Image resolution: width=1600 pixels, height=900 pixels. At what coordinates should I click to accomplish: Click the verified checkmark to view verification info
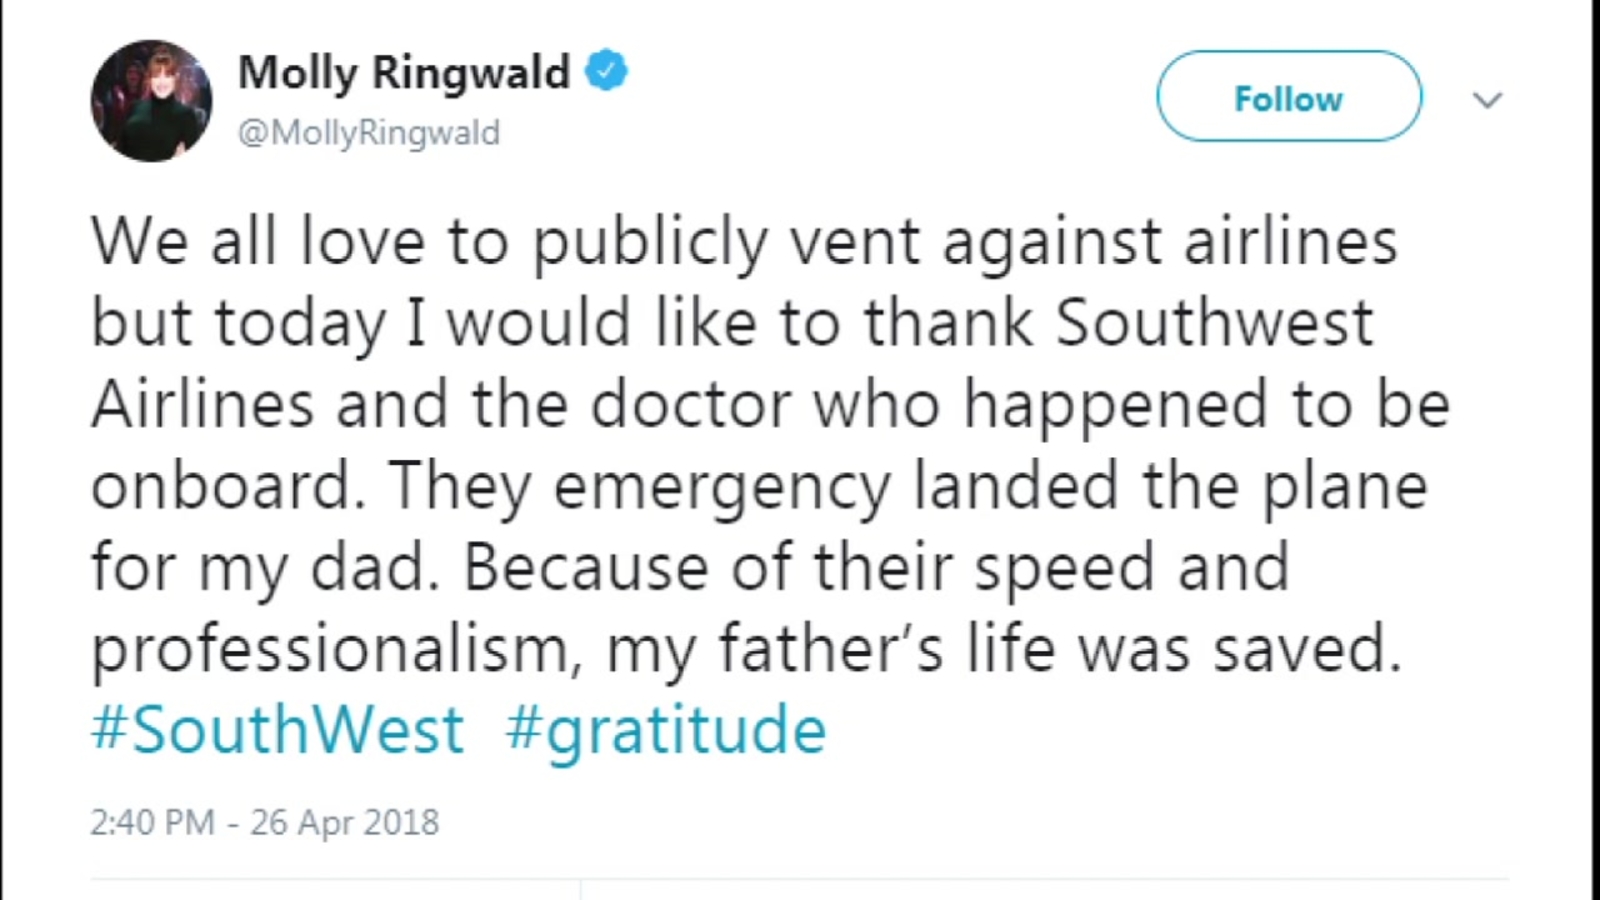tap(606, 70)
